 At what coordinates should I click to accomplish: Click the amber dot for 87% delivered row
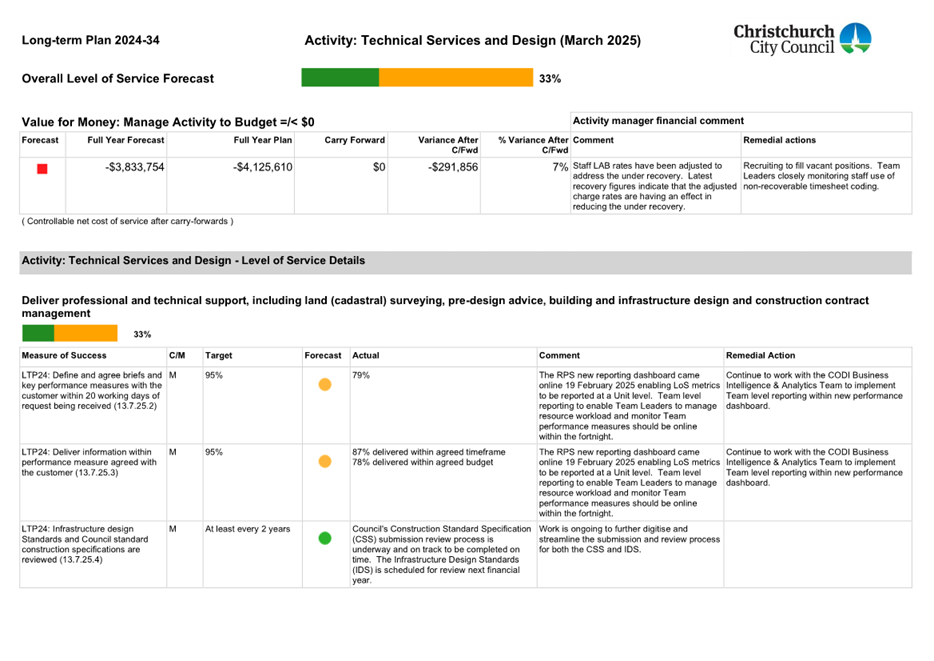click(325, 462)
